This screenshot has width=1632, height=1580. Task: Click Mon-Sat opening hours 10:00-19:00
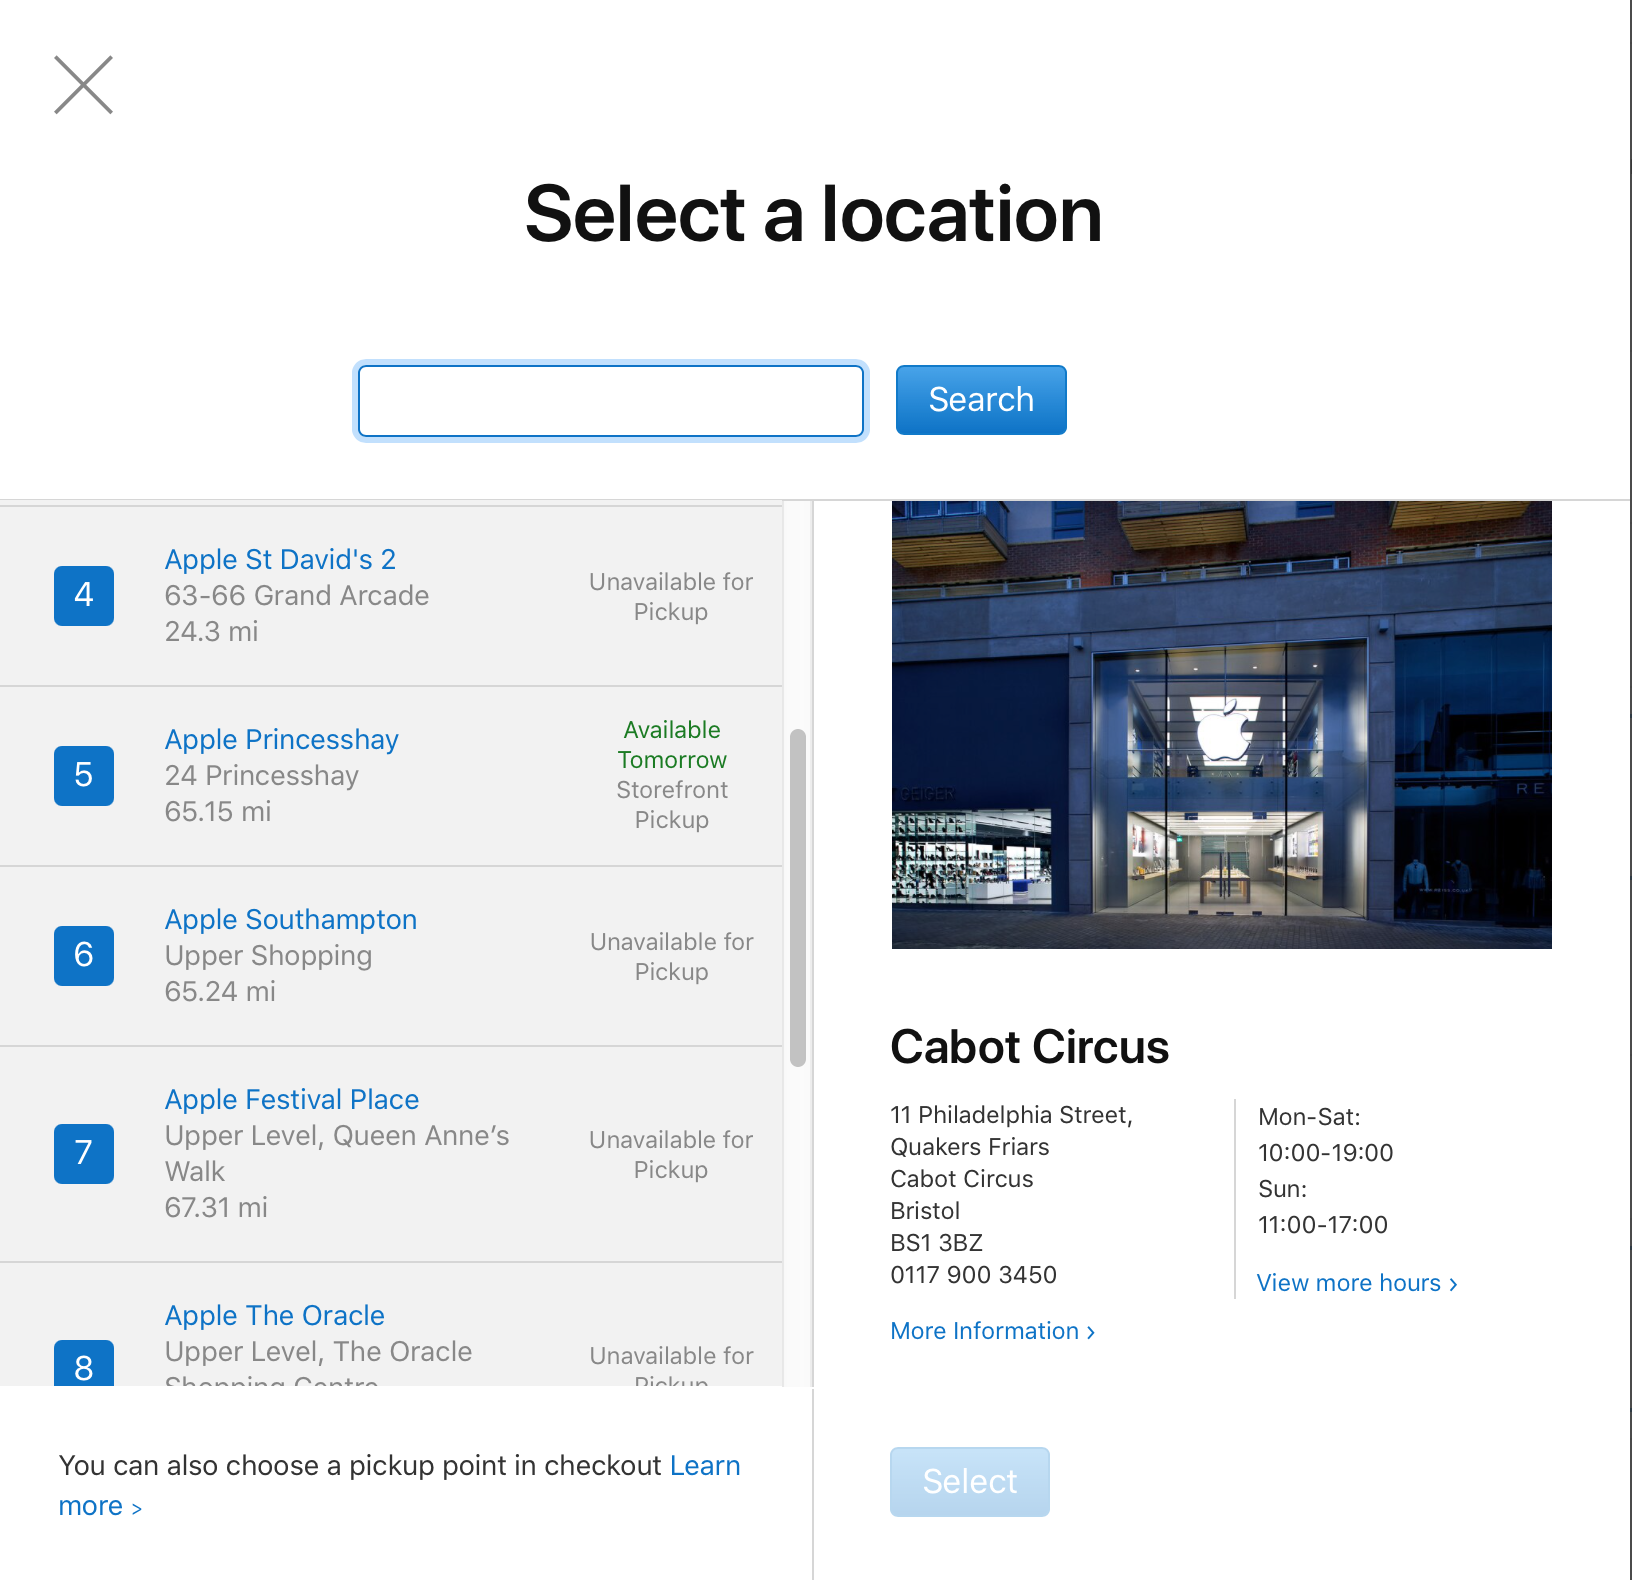pyautogui.click(x=1326, y=1153)
